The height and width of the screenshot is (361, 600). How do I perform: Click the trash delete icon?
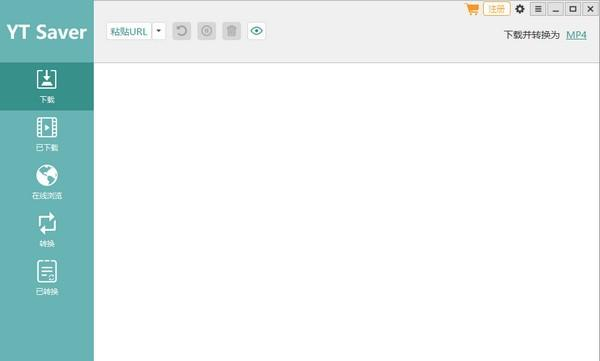[x=232, y=31]
